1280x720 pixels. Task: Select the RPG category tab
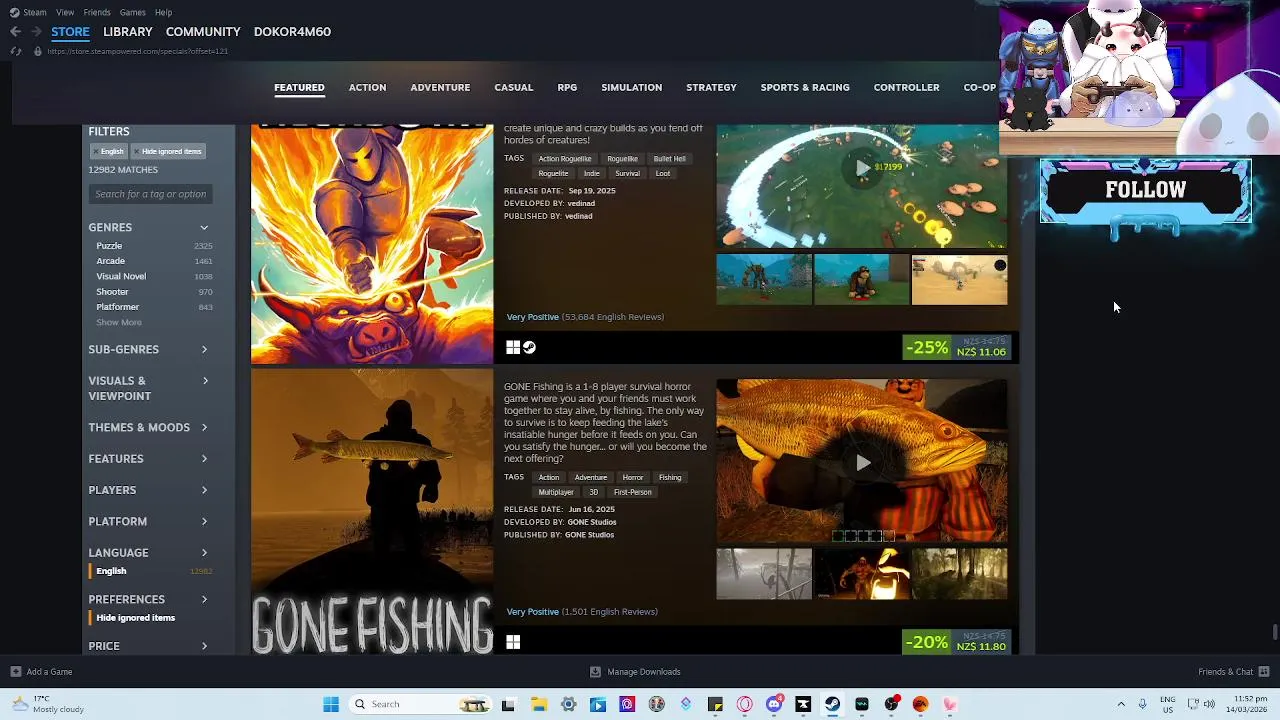(x=567, y=87)
